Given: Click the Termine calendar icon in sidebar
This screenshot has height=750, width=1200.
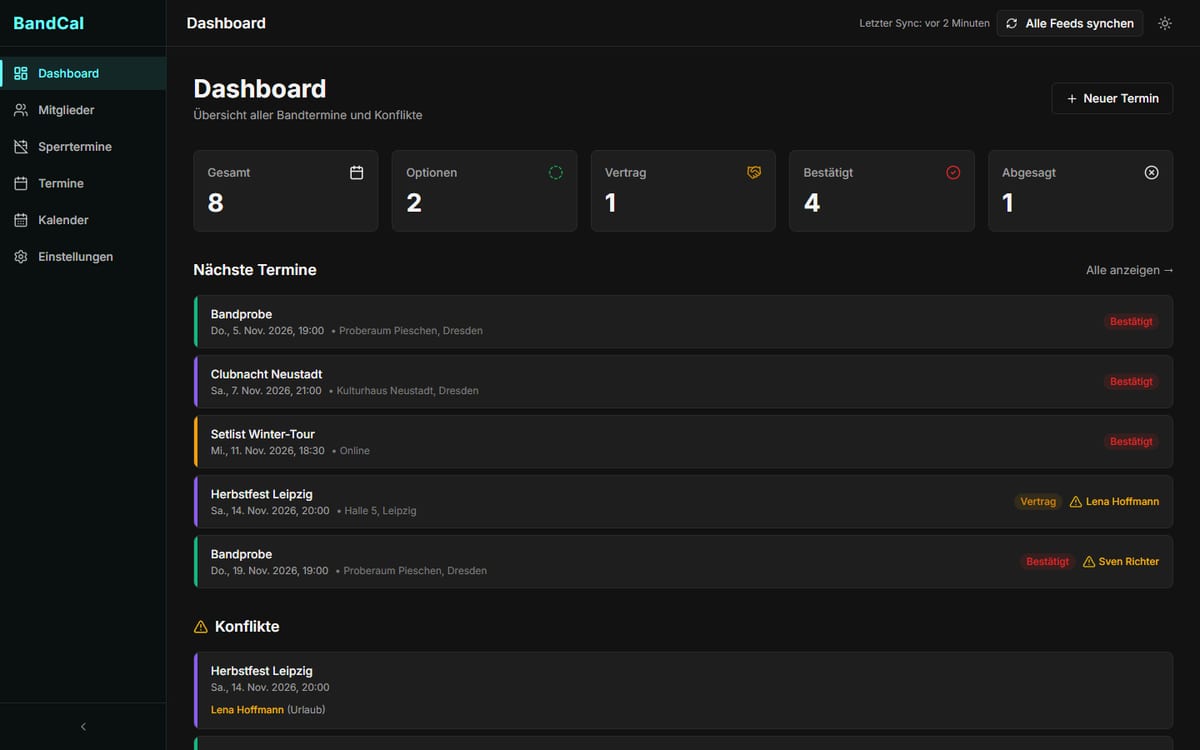Looking at the screenshot, I should (21, 183).
